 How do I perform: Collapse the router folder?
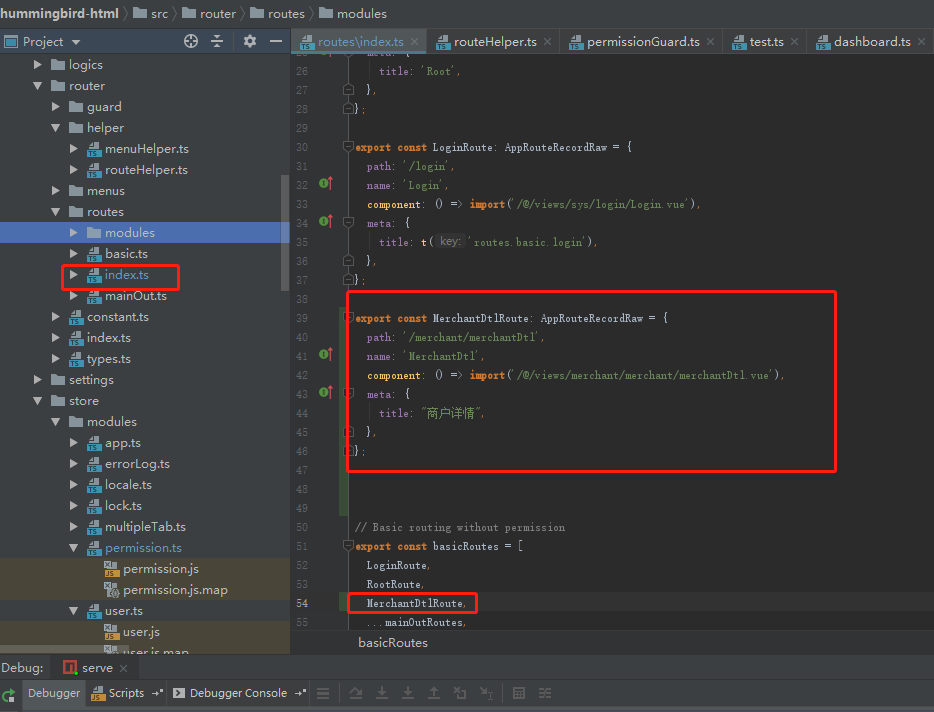(38, 86)
